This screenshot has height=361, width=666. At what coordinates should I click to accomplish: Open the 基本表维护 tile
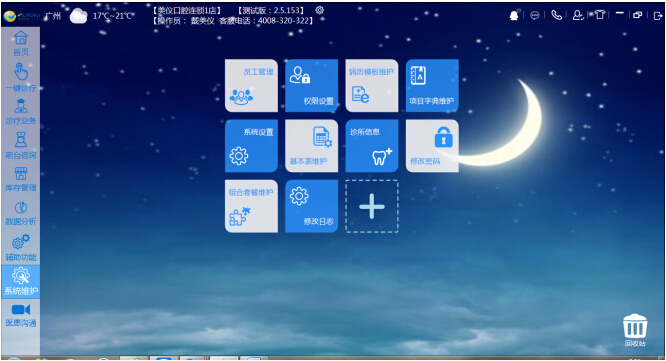[312, 146]
